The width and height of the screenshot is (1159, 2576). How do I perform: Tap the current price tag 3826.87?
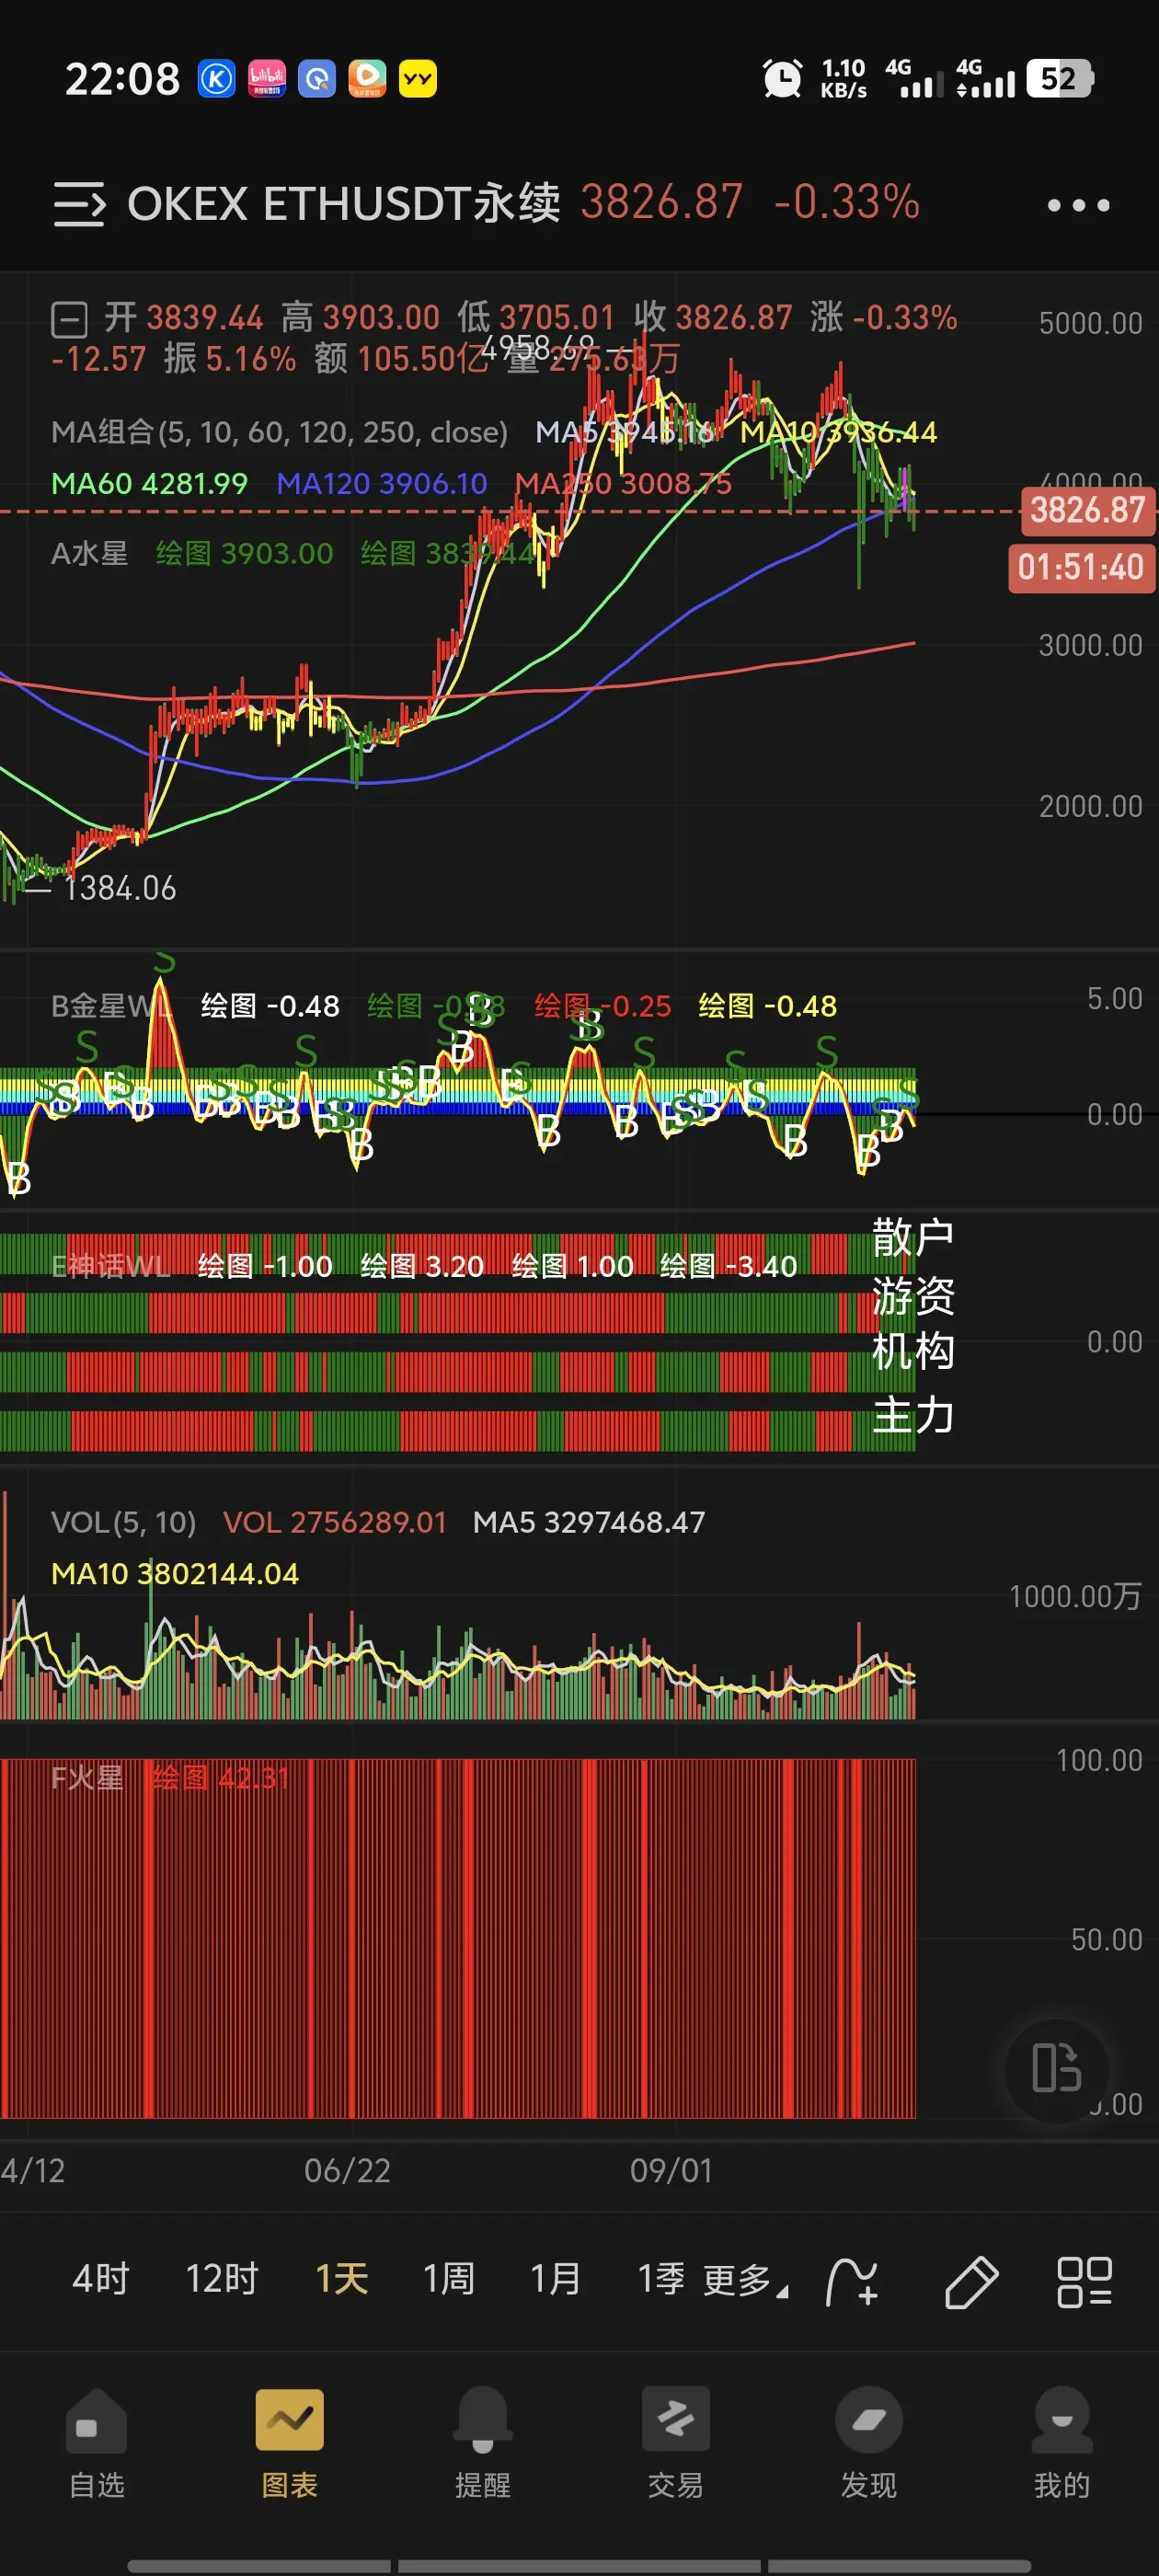[x=1088, y=511]
